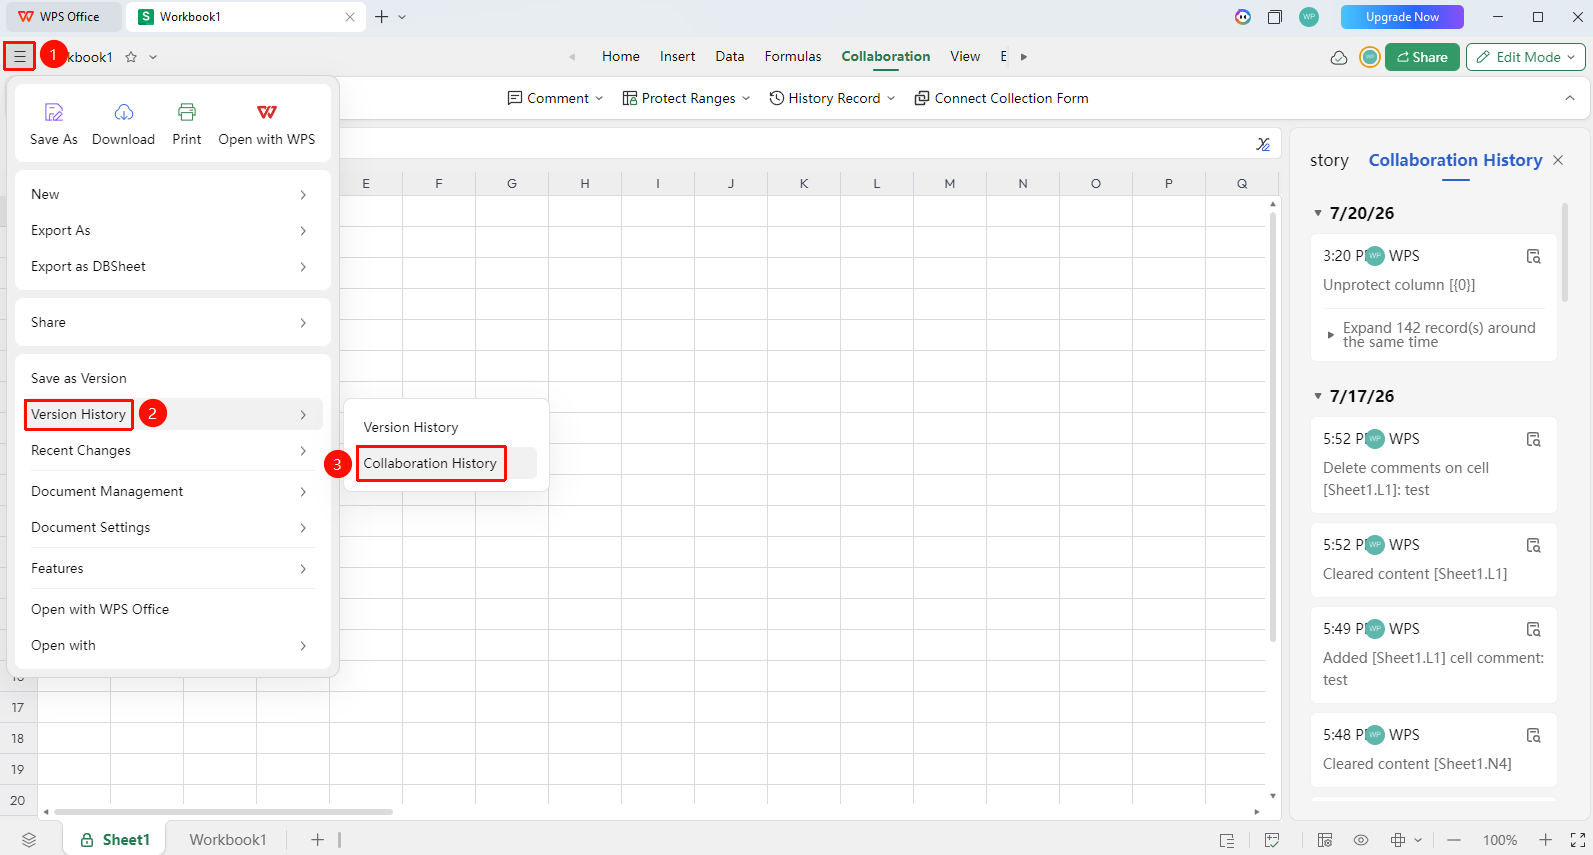Screen dimensions: 1593x855
Task: Close the Collaboration History panel
Action: (1558, 160)
